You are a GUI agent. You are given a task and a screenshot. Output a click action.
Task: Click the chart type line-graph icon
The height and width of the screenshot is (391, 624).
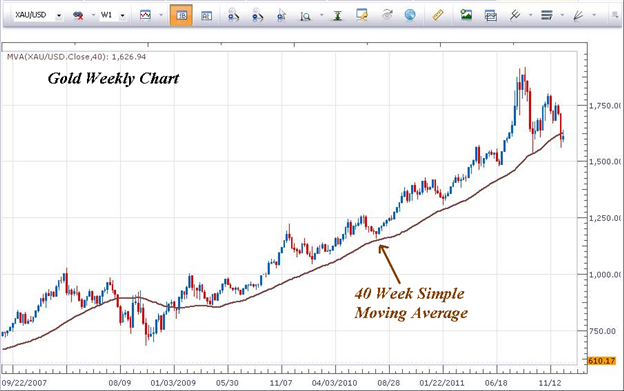145,16
